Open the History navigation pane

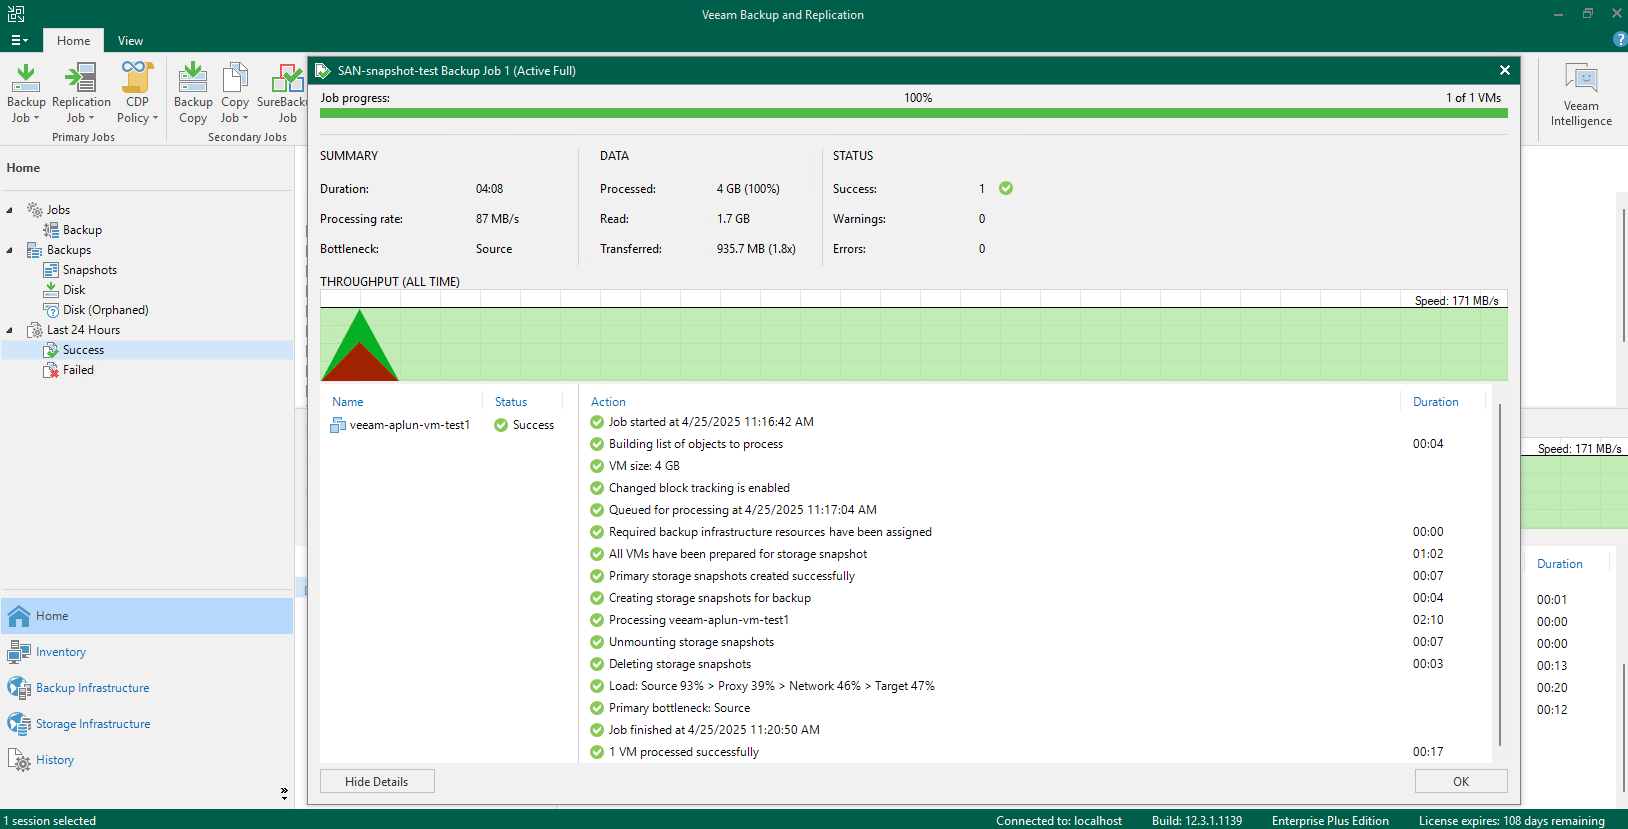[x=147, y=760]
